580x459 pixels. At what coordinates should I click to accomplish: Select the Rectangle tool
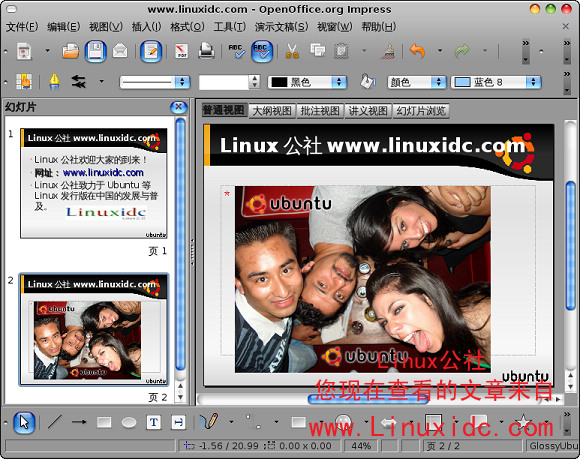tap(104, 422)
